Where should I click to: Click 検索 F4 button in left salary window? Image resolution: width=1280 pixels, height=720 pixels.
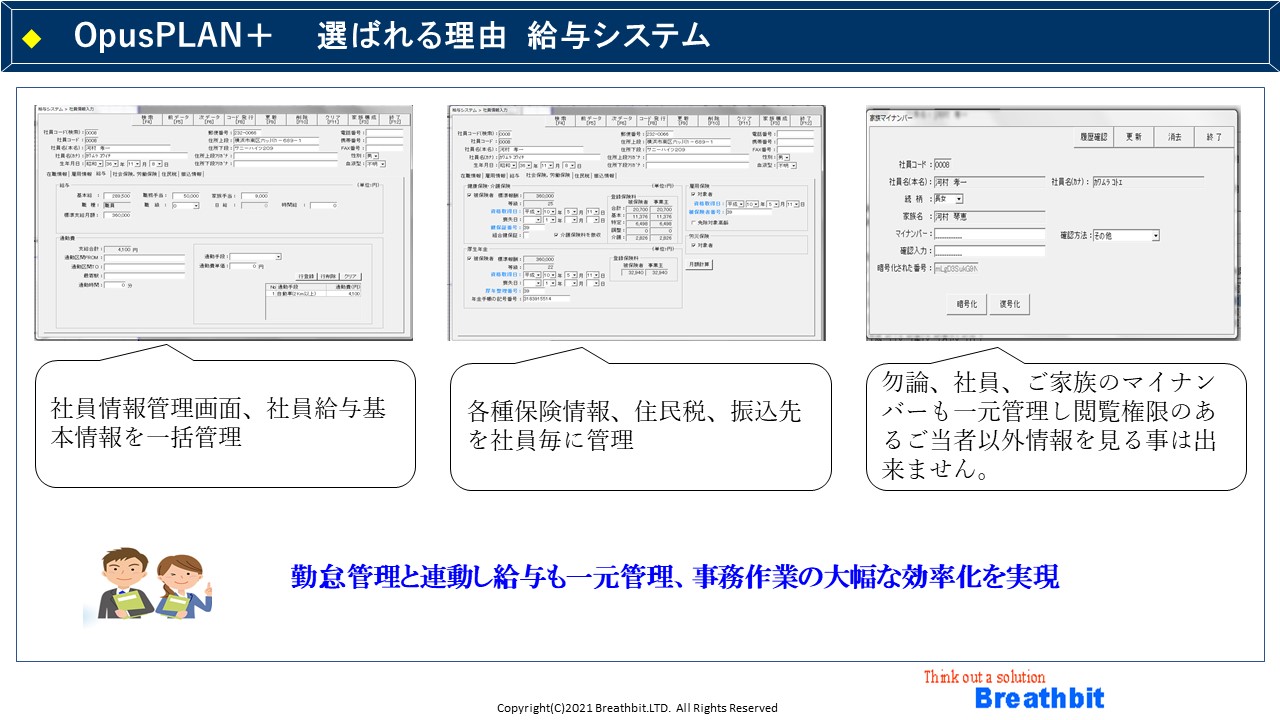147,119
